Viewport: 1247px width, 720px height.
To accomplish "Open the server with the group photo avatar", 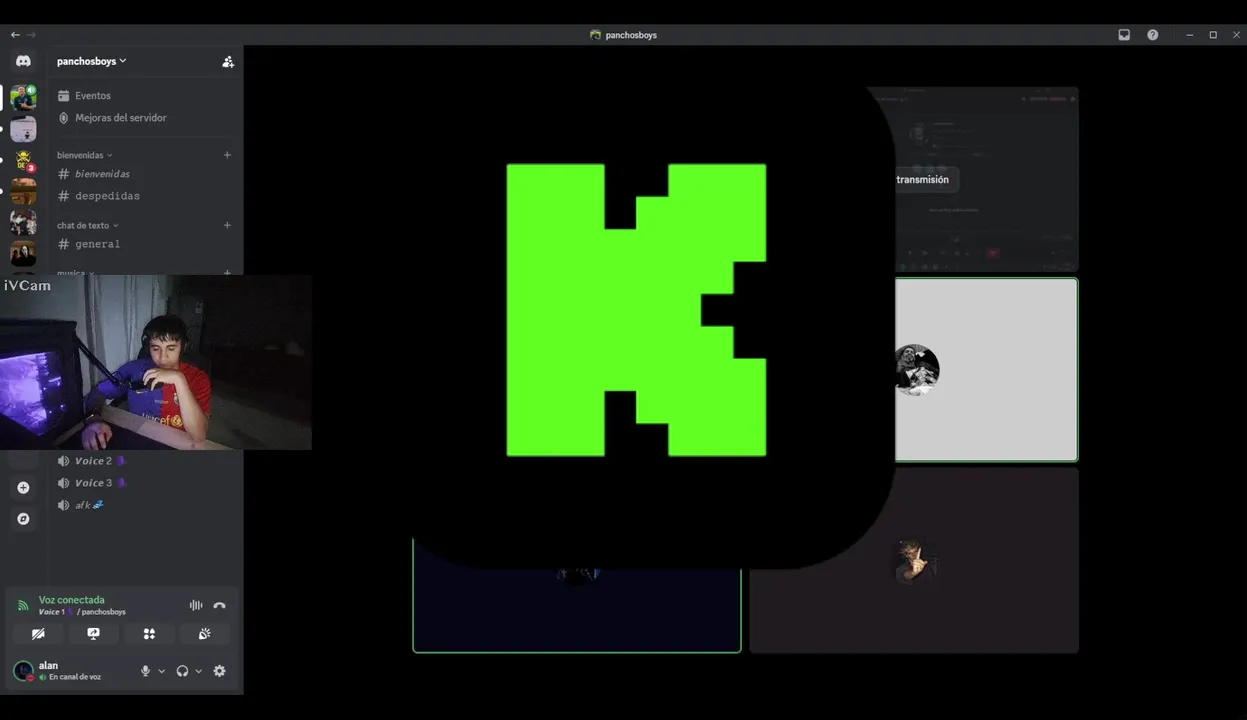I will 23,222.
